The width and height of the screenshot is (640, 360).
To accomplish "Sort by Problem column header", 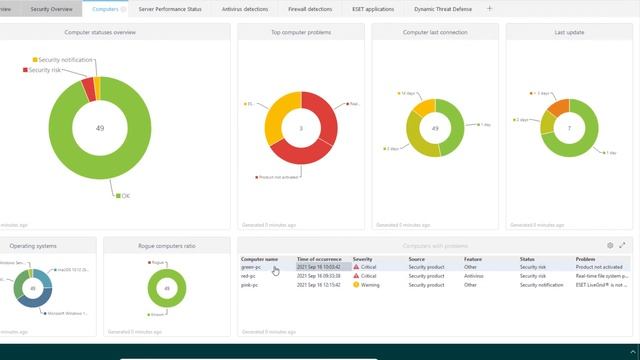I will pyautogui.click(x=585, y=259).
